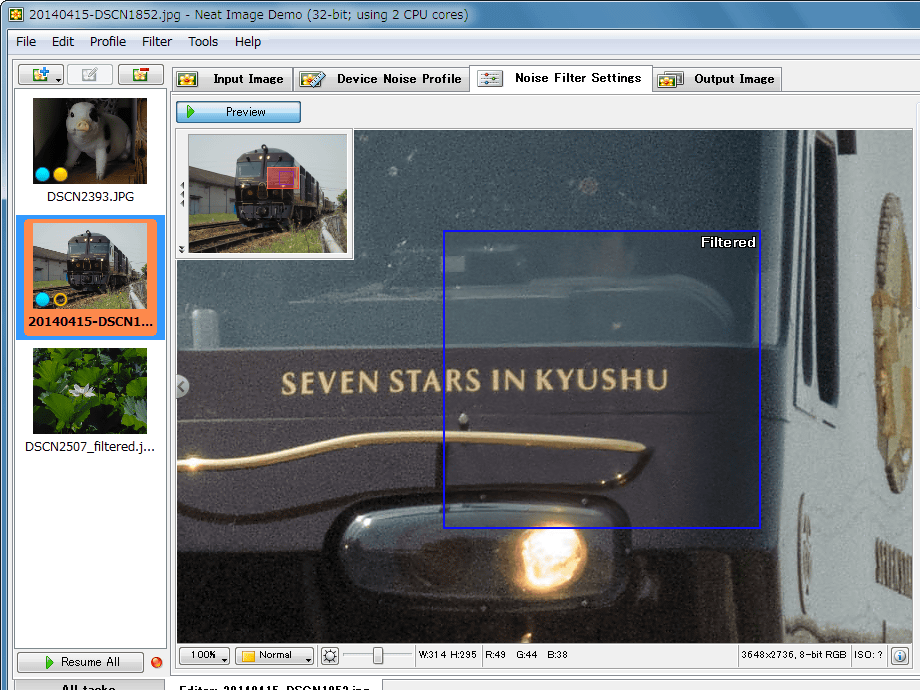Switch to the Input Image tab
The height and width of the screenshot is (690, 920).
[232, 79]
